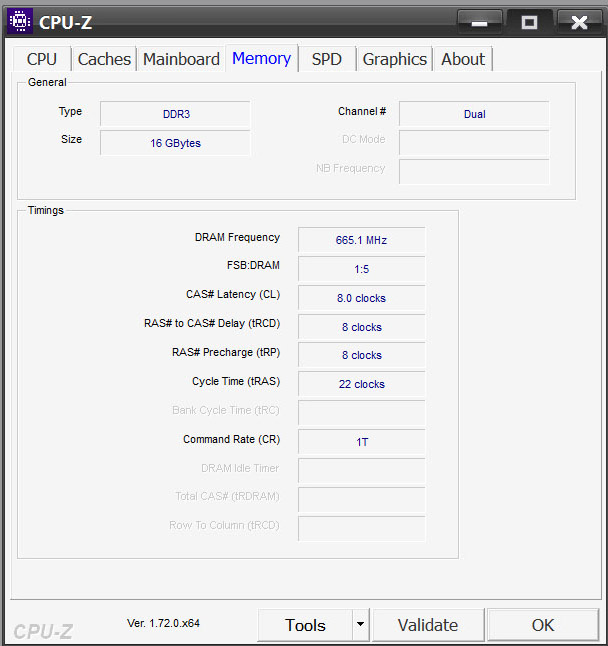Switch to the CPU tab

tap(42, 59)
